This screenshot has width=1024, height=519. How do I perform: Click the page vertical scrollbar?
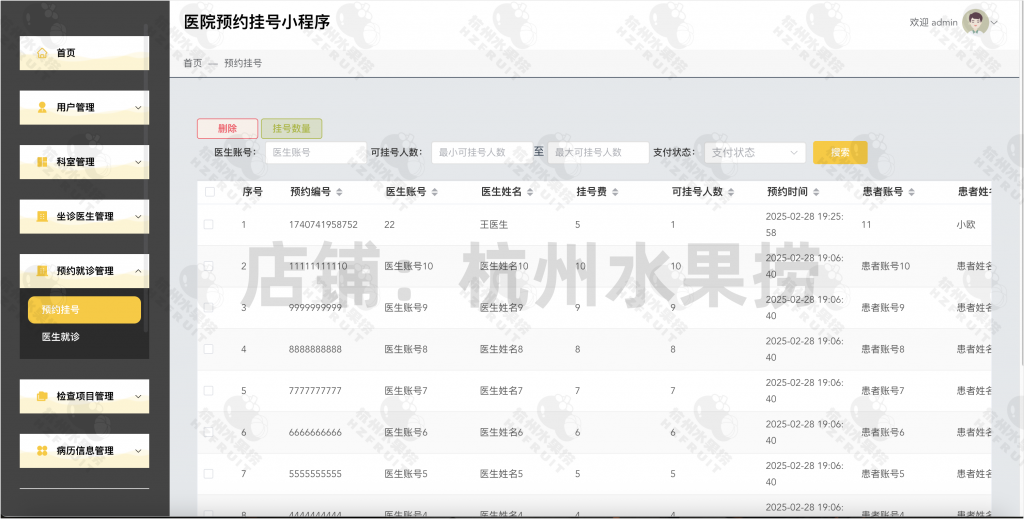(1021, 183)
